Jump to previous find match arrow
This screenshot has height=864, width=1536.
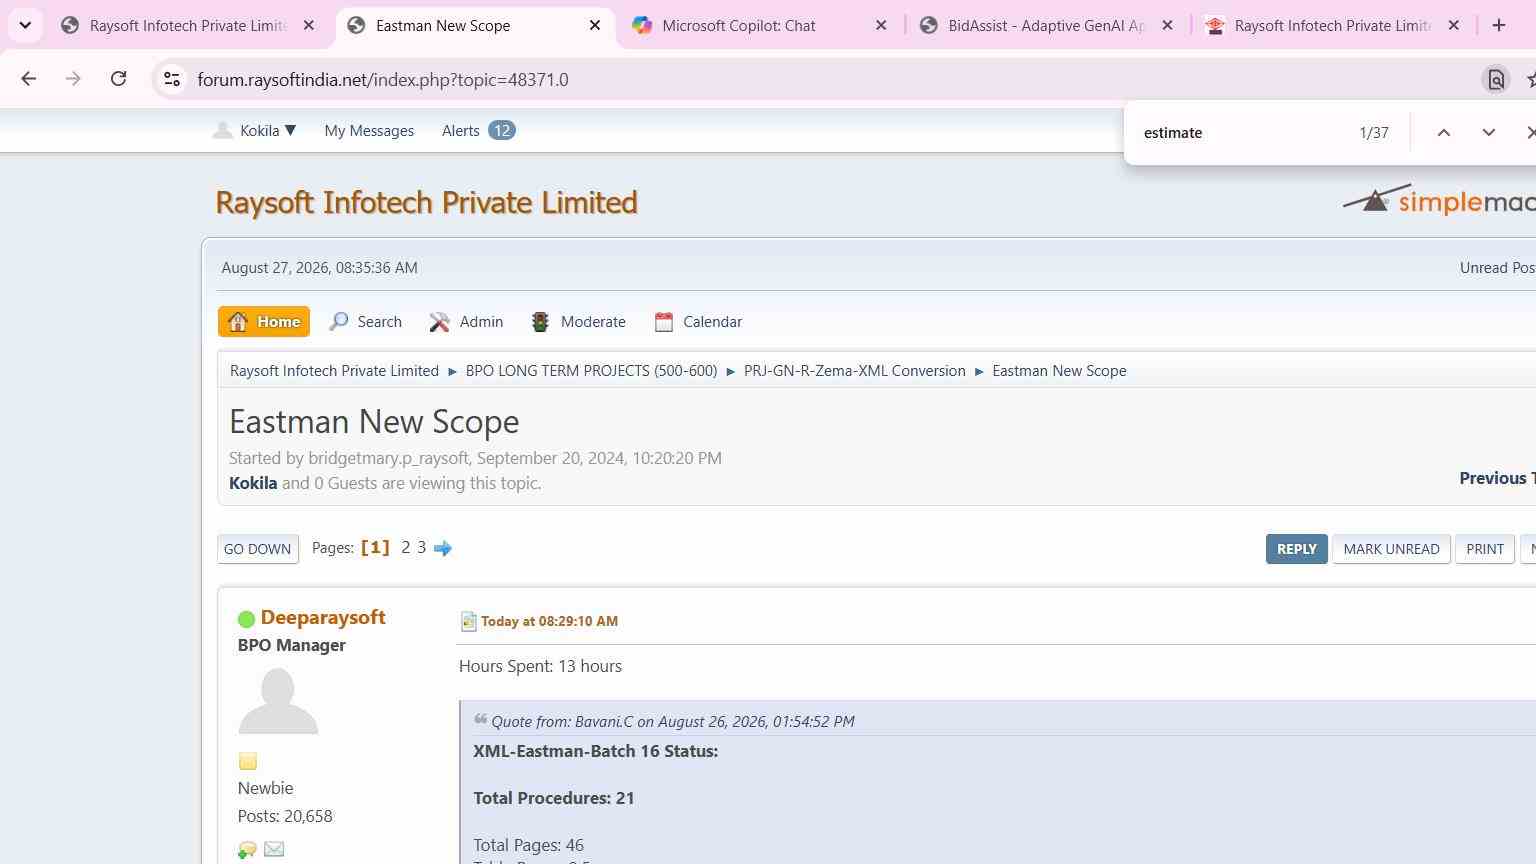[1443, 132]
